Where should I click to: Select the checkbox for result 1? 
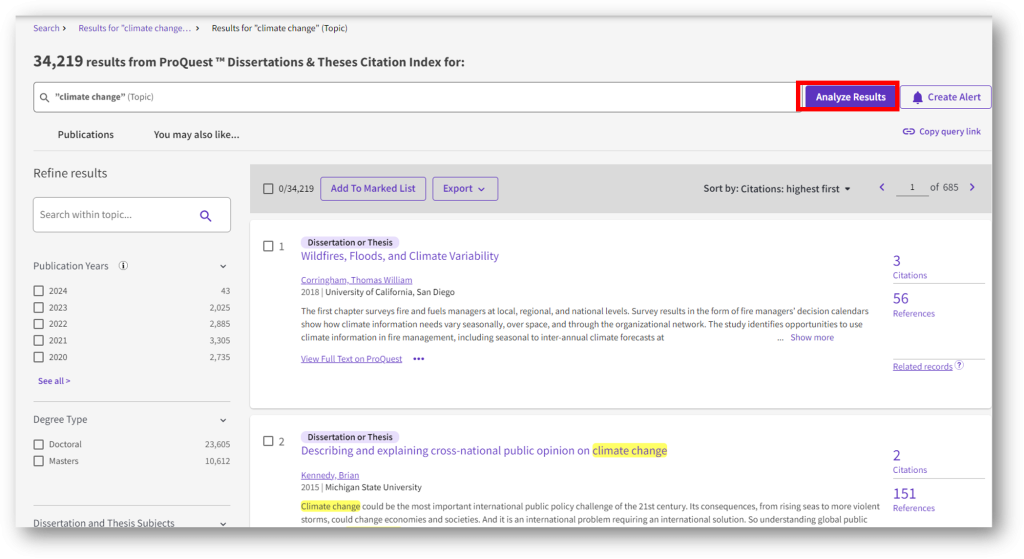tap(268, 246)
